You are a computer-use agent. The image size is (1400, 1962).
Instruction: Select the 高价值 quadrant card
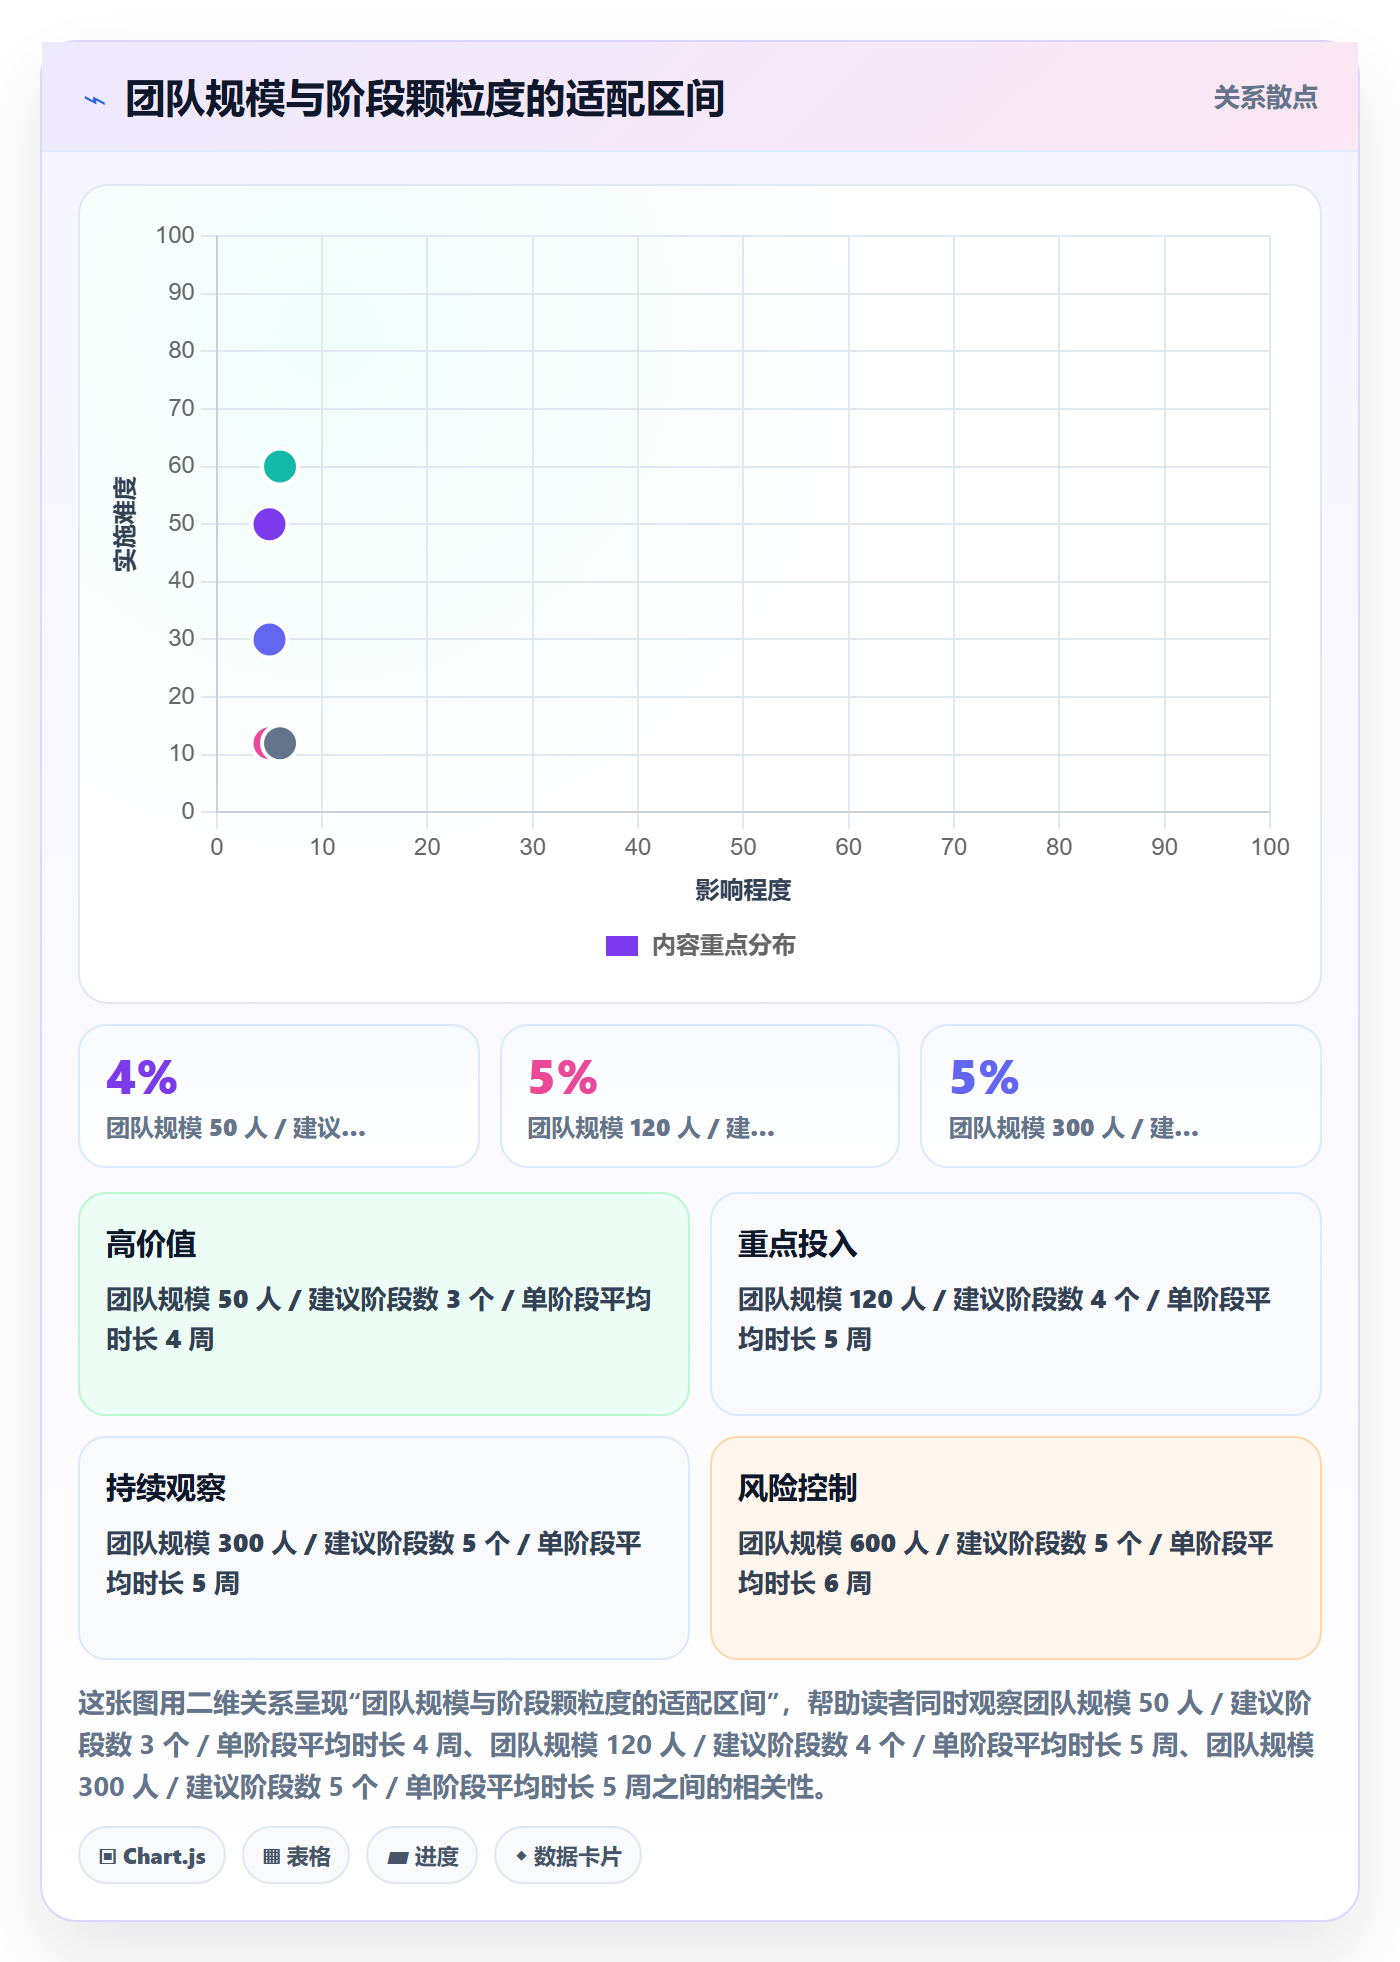click(384, 1304)
